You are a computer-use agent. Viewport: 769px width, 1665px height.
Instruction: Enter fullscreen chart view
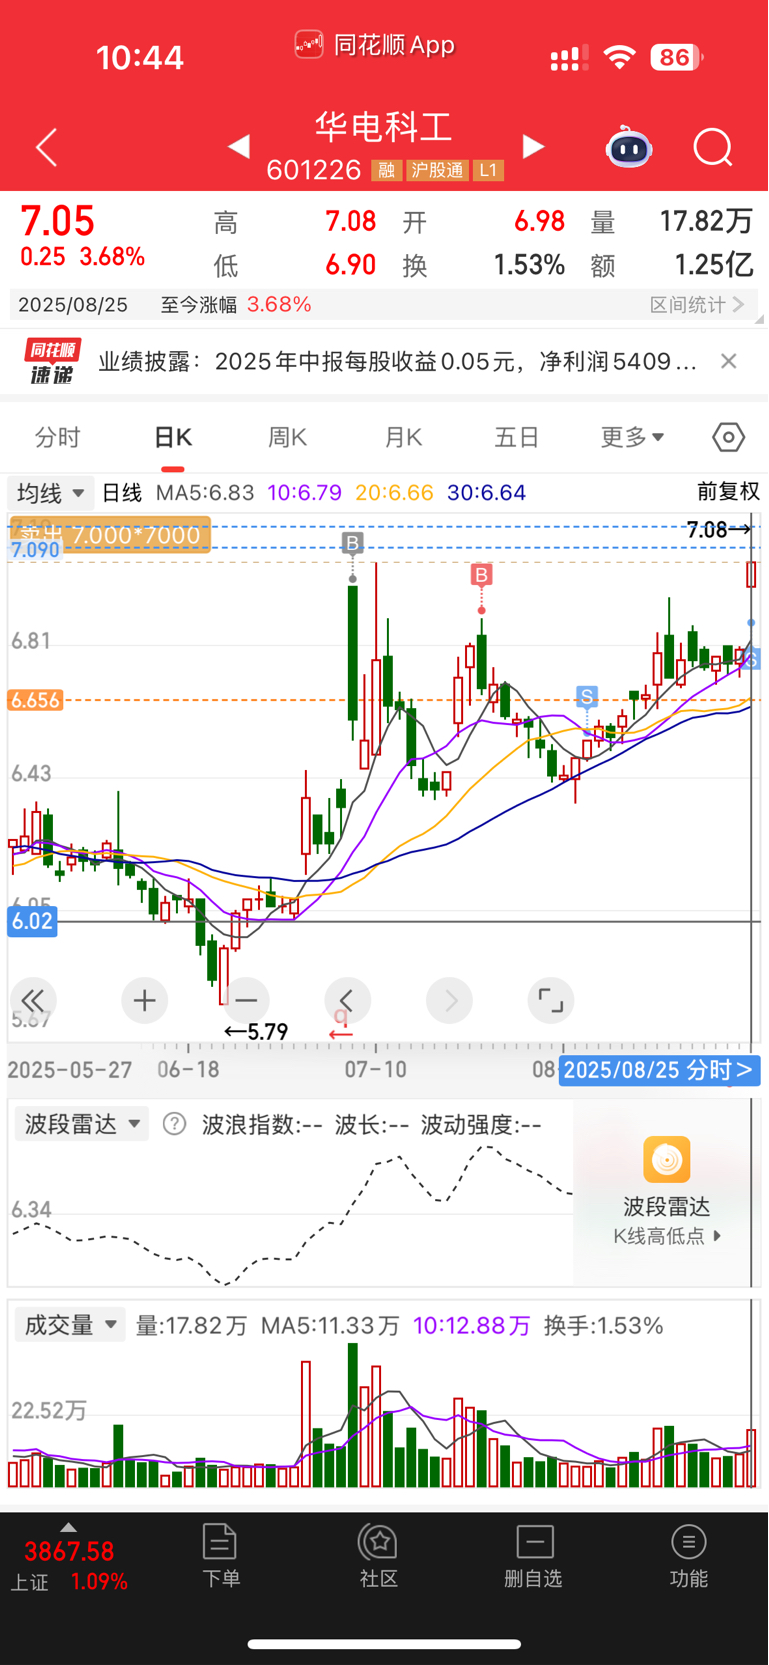pos(550,1000)
